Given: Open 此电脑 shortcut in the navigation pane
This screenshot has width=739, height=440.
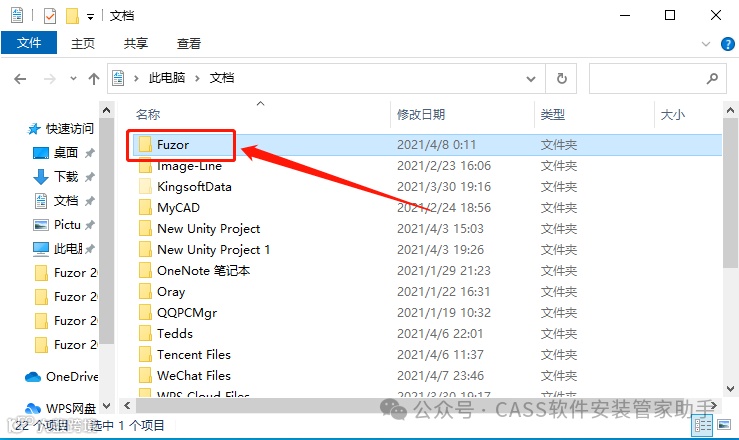Looking at the screenshot, I should click(68, 249).
